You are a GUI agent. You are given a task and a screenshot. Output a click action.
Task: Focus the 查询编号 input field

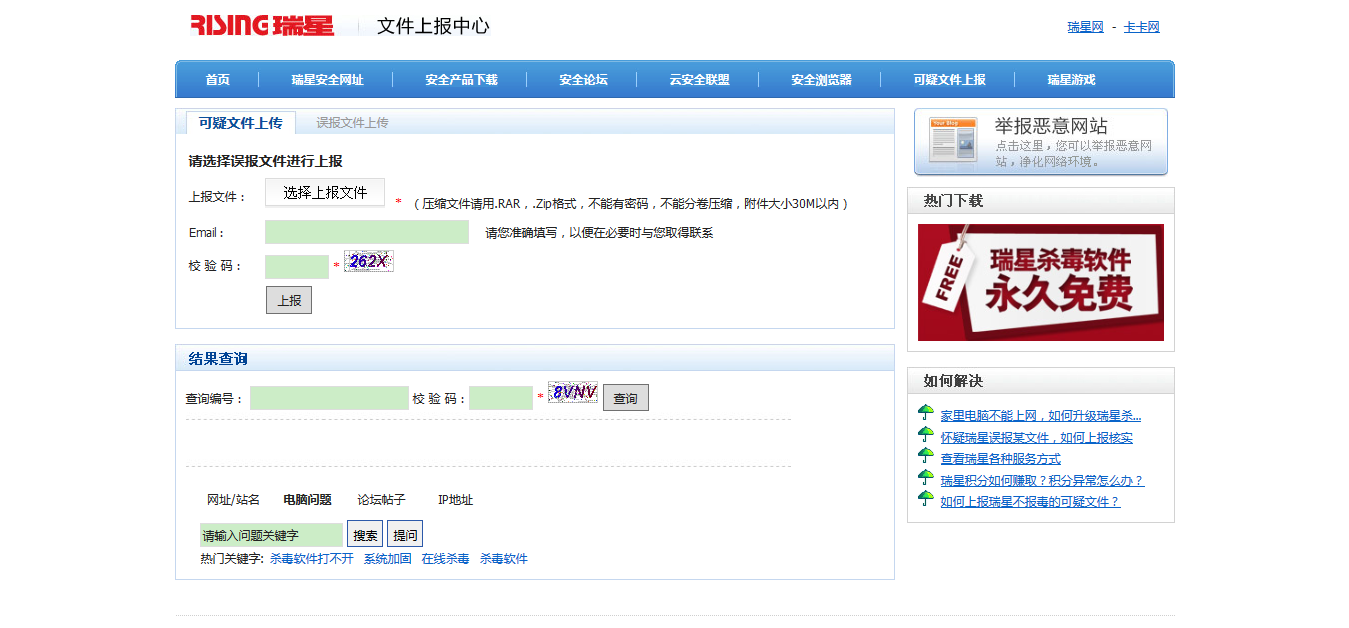click(329, 398)
